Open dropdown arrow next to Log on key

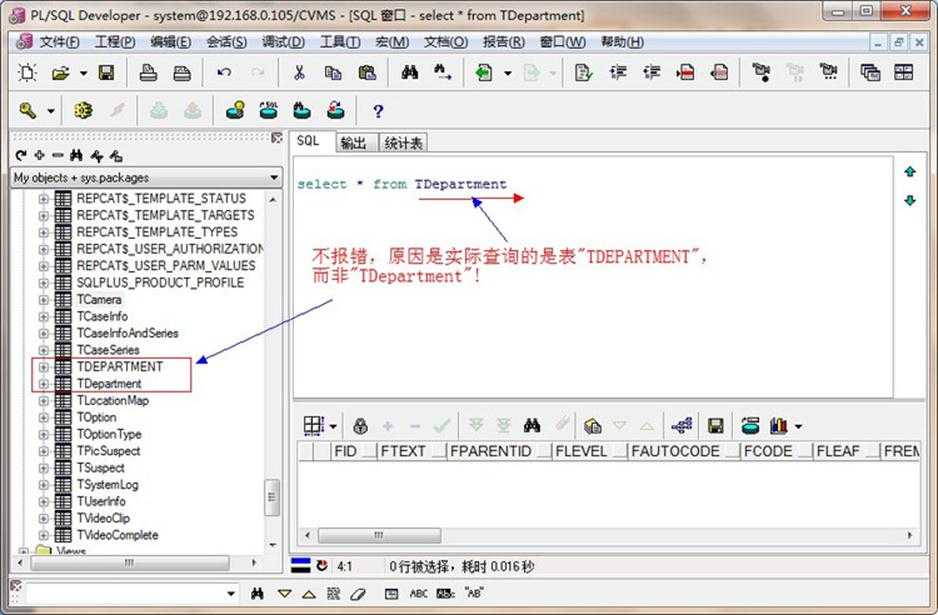[51, 111]
